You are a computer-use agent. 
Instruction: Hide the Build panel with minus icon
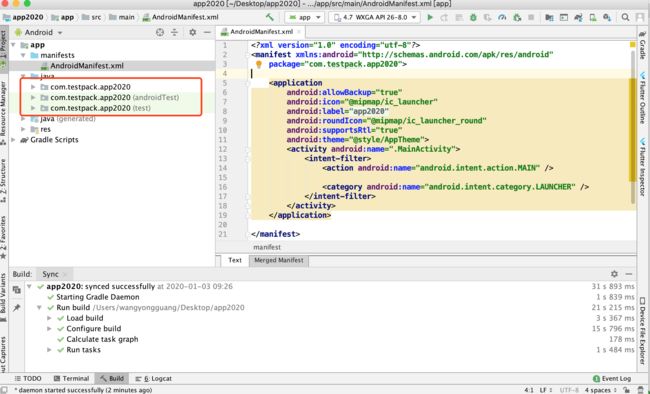click(629, 274)
